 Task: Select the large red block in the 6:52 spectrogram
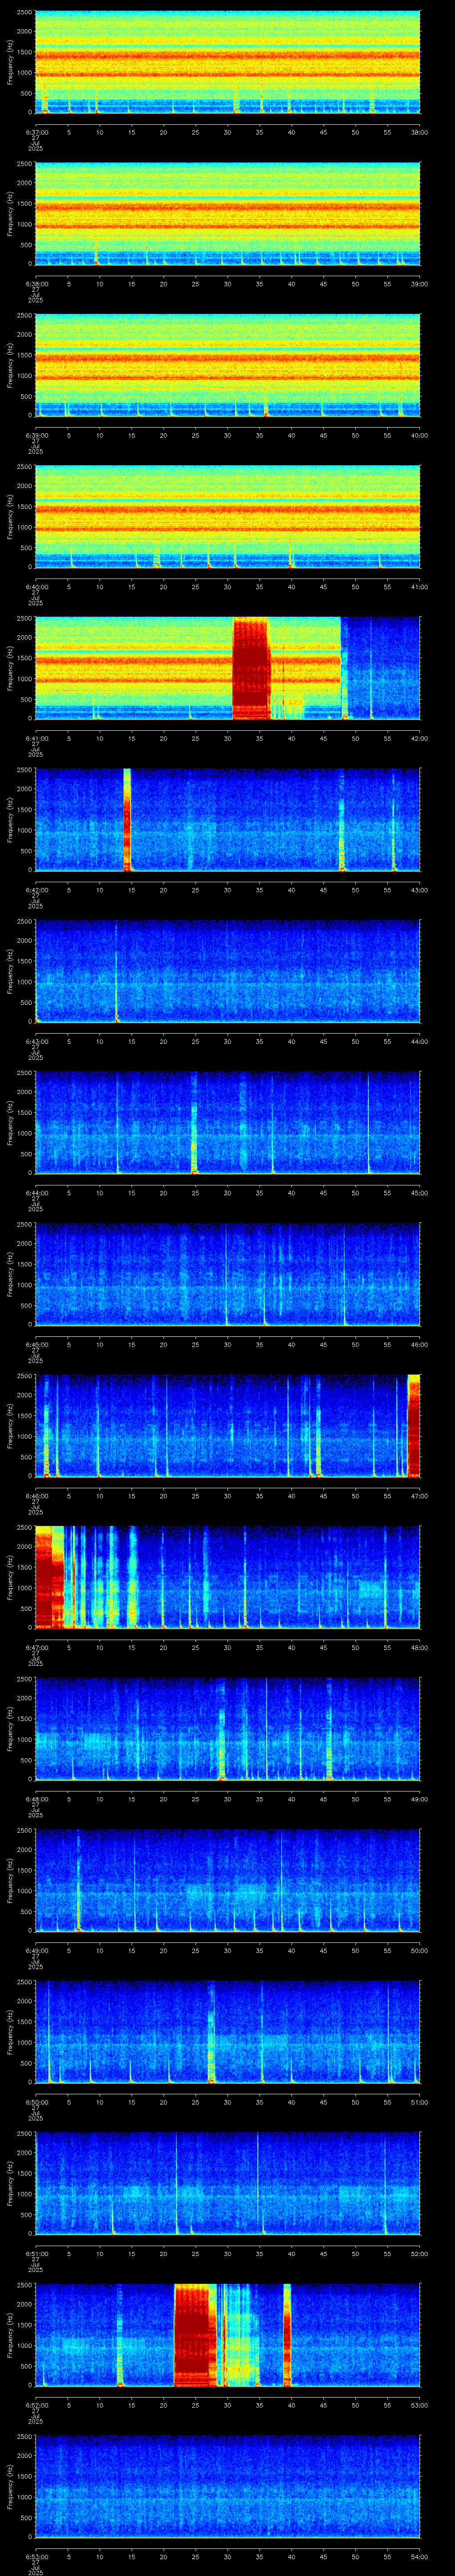[x=195, y=2334]
